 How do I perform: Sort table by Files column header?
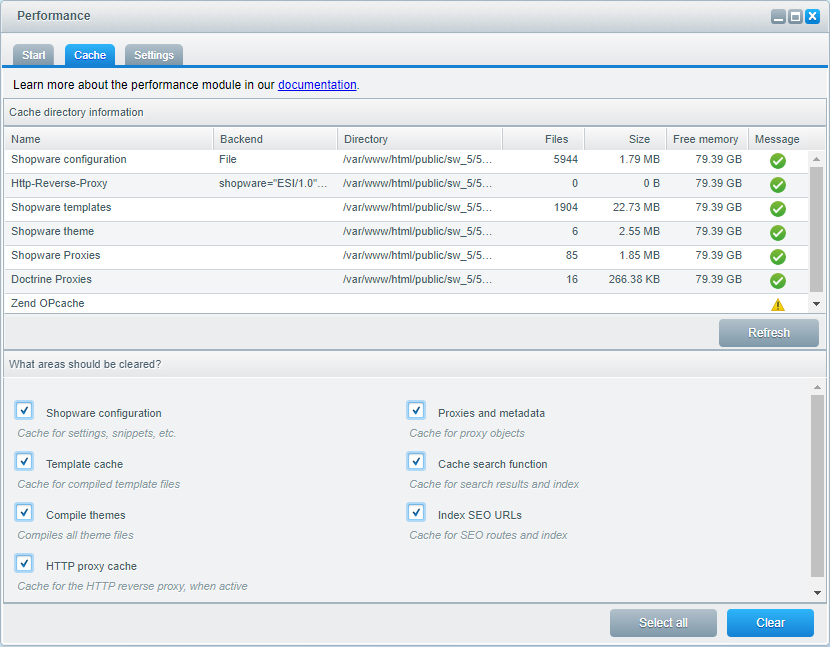[x=543, y=139]
